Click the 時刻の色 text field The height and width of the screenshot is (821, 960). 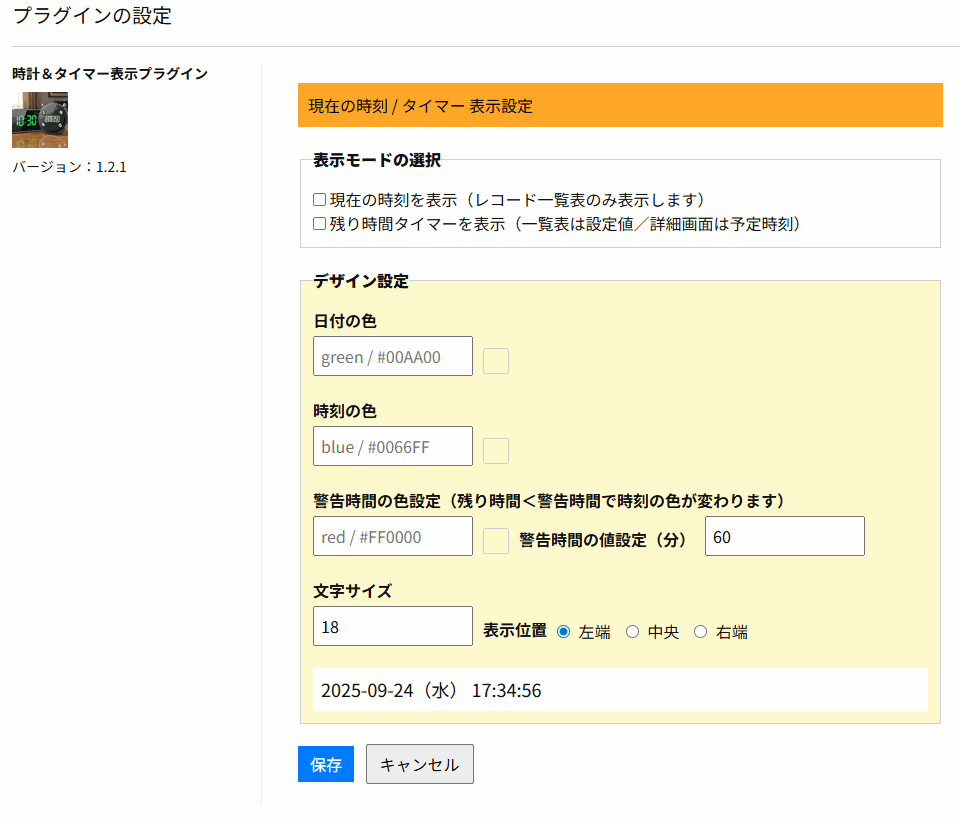point(392,446)
